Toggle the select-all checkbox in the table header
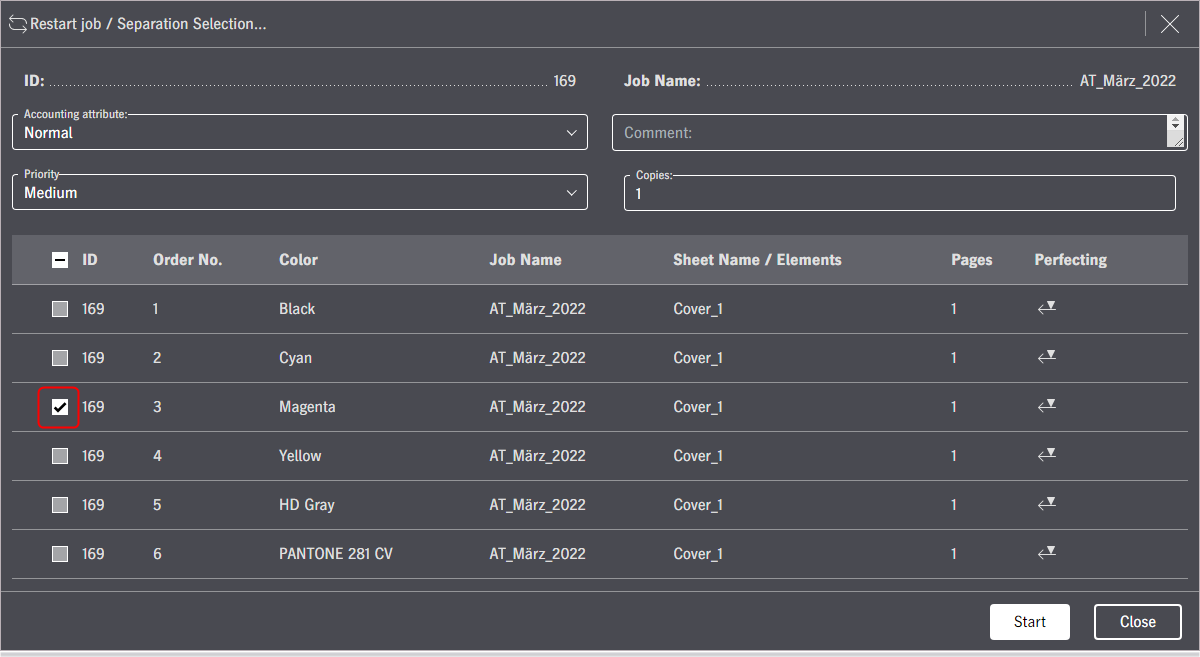 tap(59, 259)
